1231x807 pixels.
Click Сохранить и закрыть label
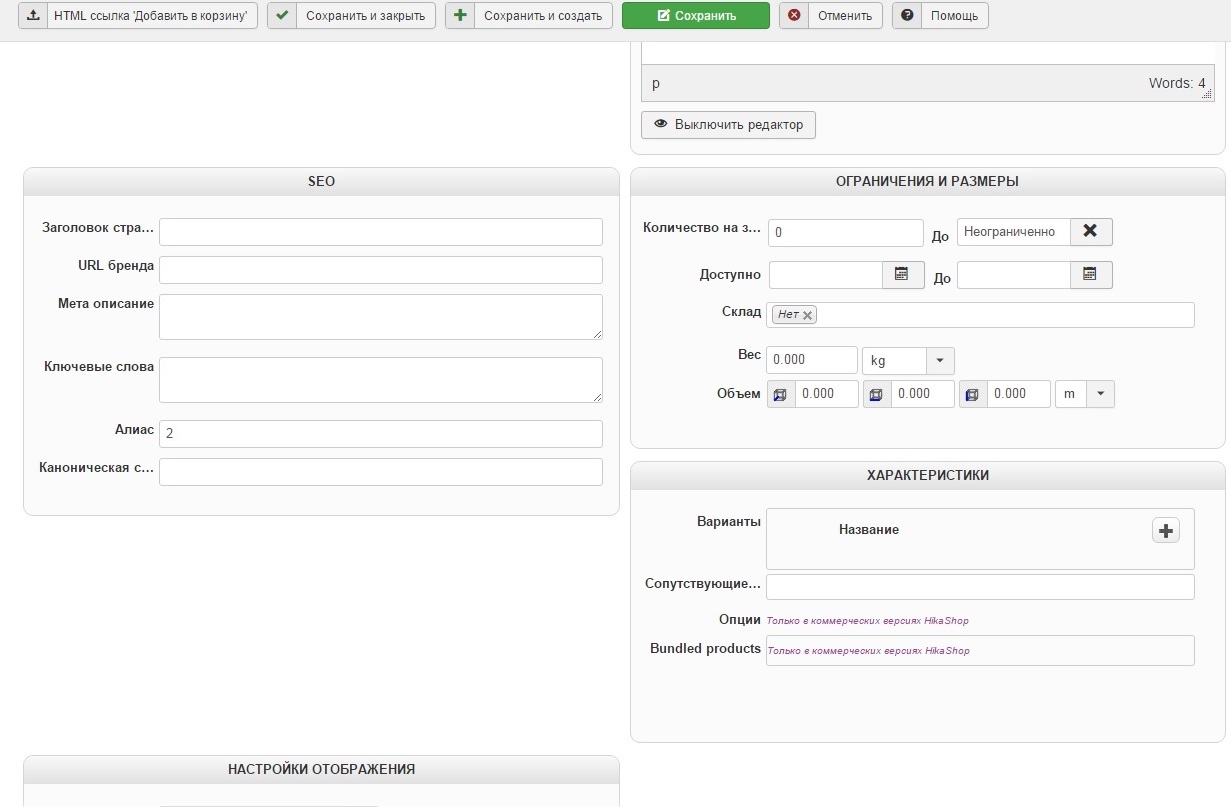coord(366,16)
